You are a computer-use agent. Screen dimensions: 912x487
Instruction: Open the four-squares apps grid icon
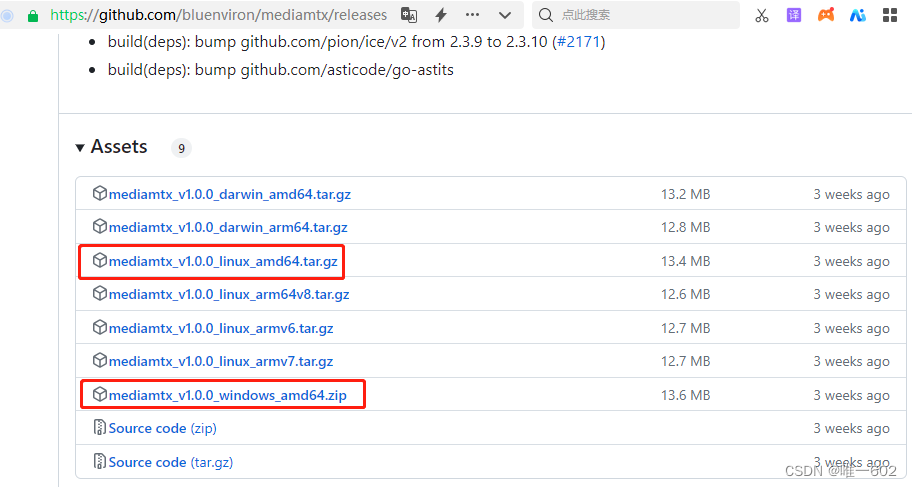[890, 15]
